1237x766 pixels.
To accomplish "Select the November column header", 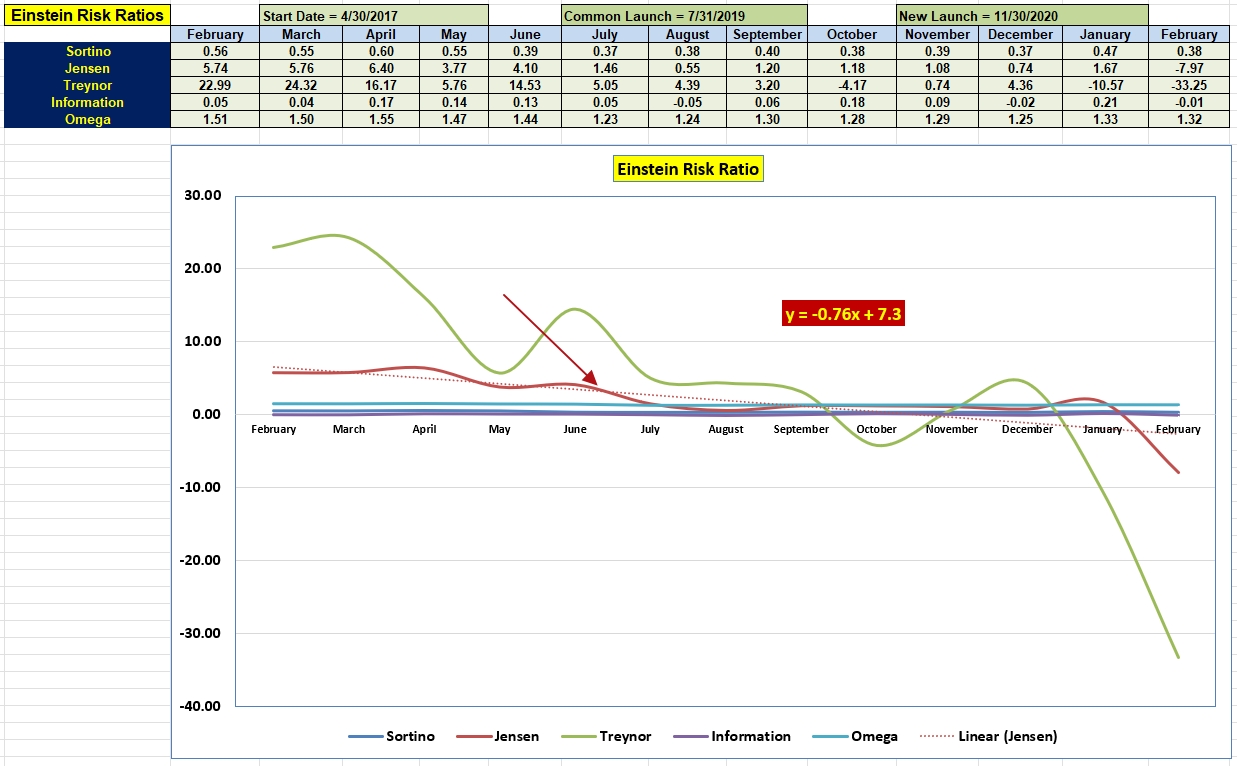I will click(936, 34).
